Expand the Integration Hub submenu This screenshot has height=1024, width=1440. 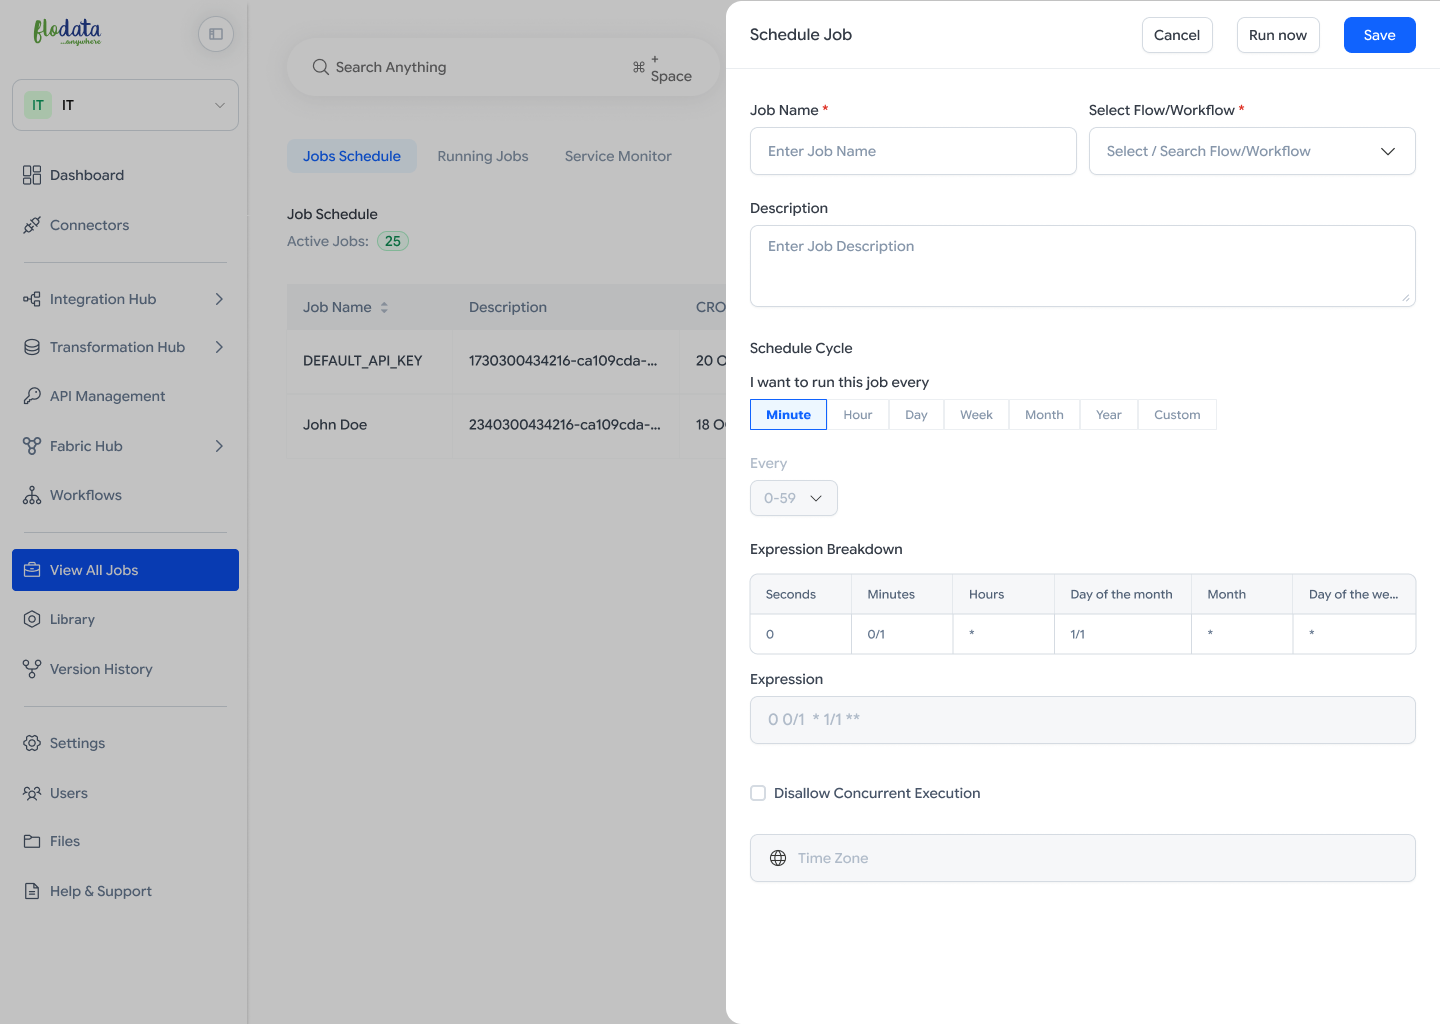219,299
